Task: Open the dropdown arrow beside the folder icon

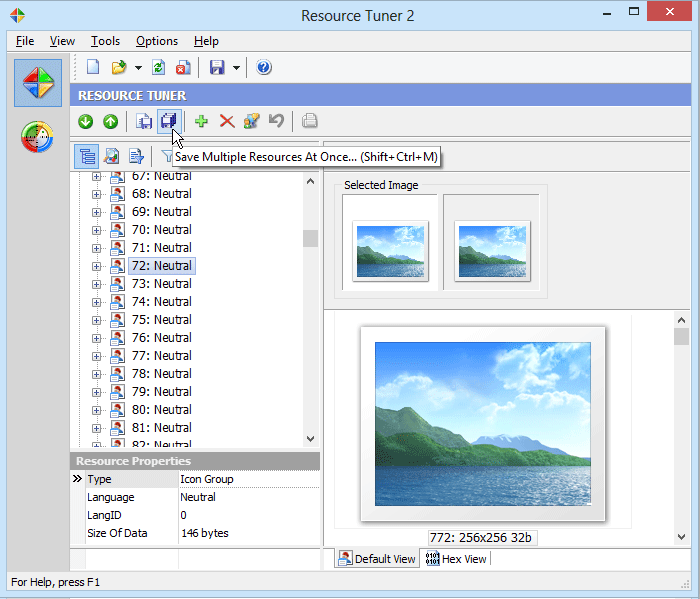Action: [x=138, y=68]
